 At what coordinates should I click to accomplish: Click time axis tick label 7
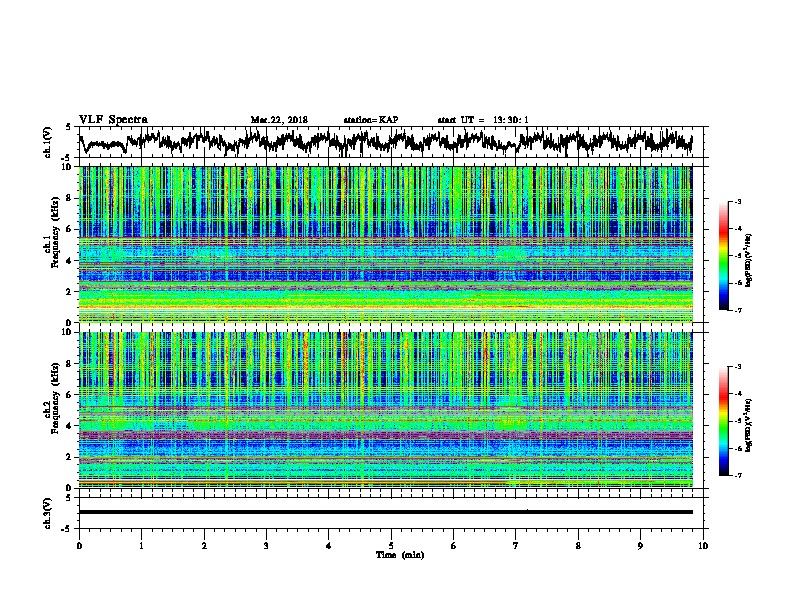[516, 546]
